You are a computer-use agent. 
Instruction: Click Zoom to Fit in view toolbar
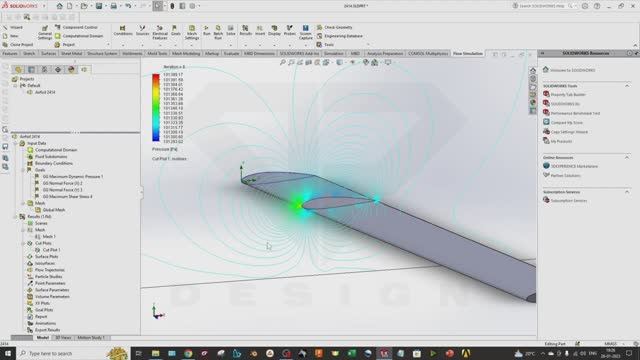[282, 62]
